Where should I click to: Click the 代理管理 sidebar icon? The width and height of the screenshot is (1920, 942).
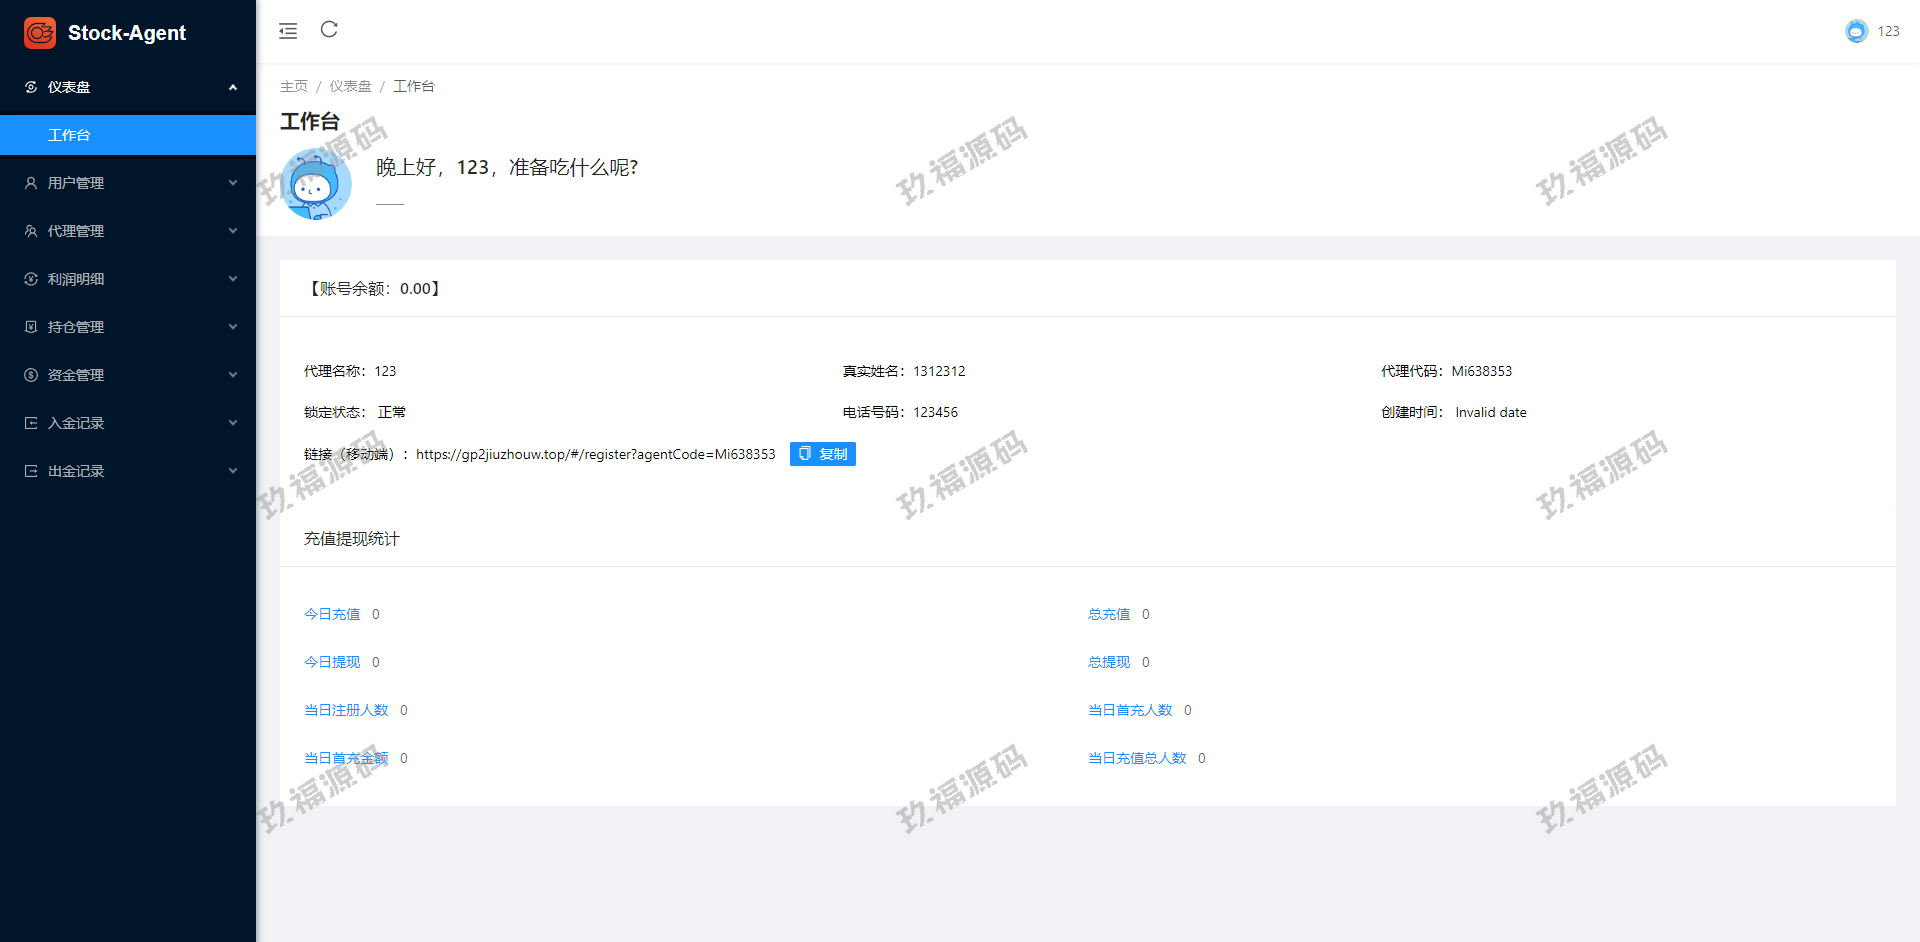click(31, 231)
